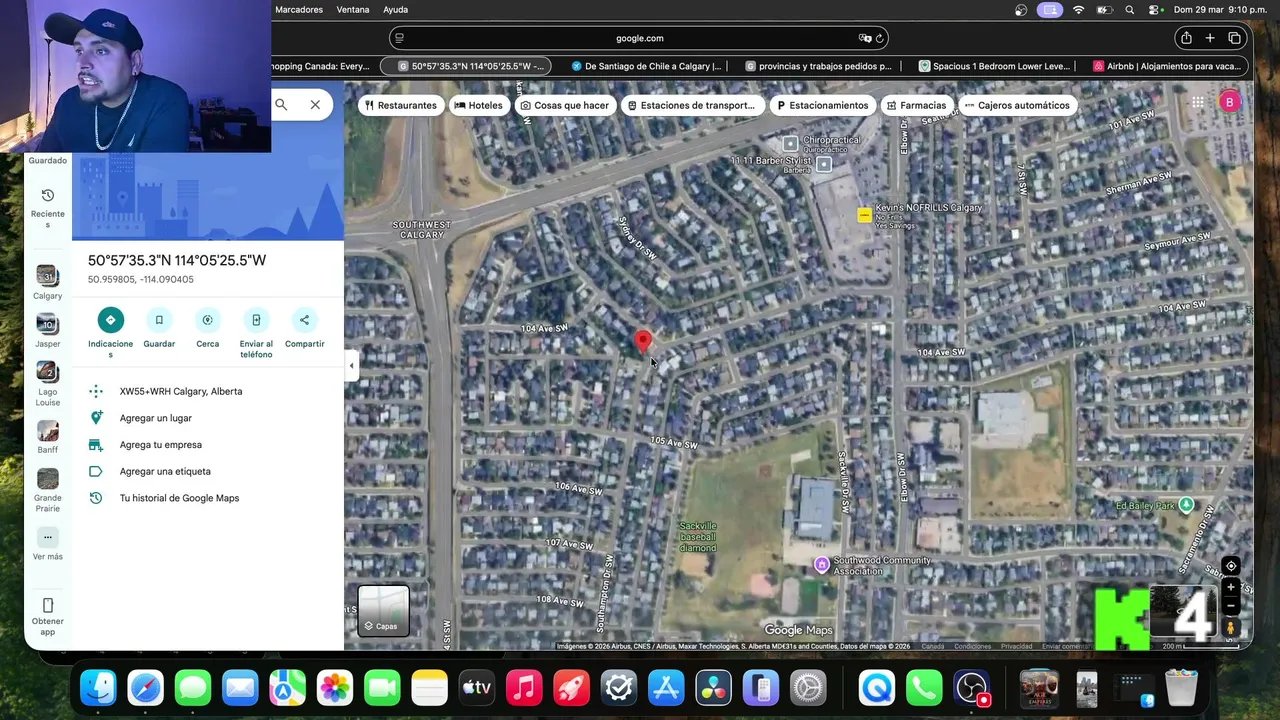Open the Capas layers switcher
Viewport: 1280px width, 720px height.
point(384,611)
